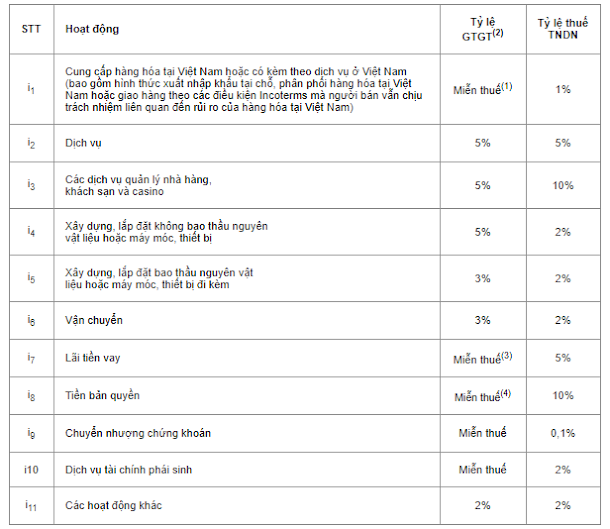The width and height of the screenshot is (610, 529).
Task: Click the "Miễn thuế(4)" GTGT cell
Action: pos(483,396)
